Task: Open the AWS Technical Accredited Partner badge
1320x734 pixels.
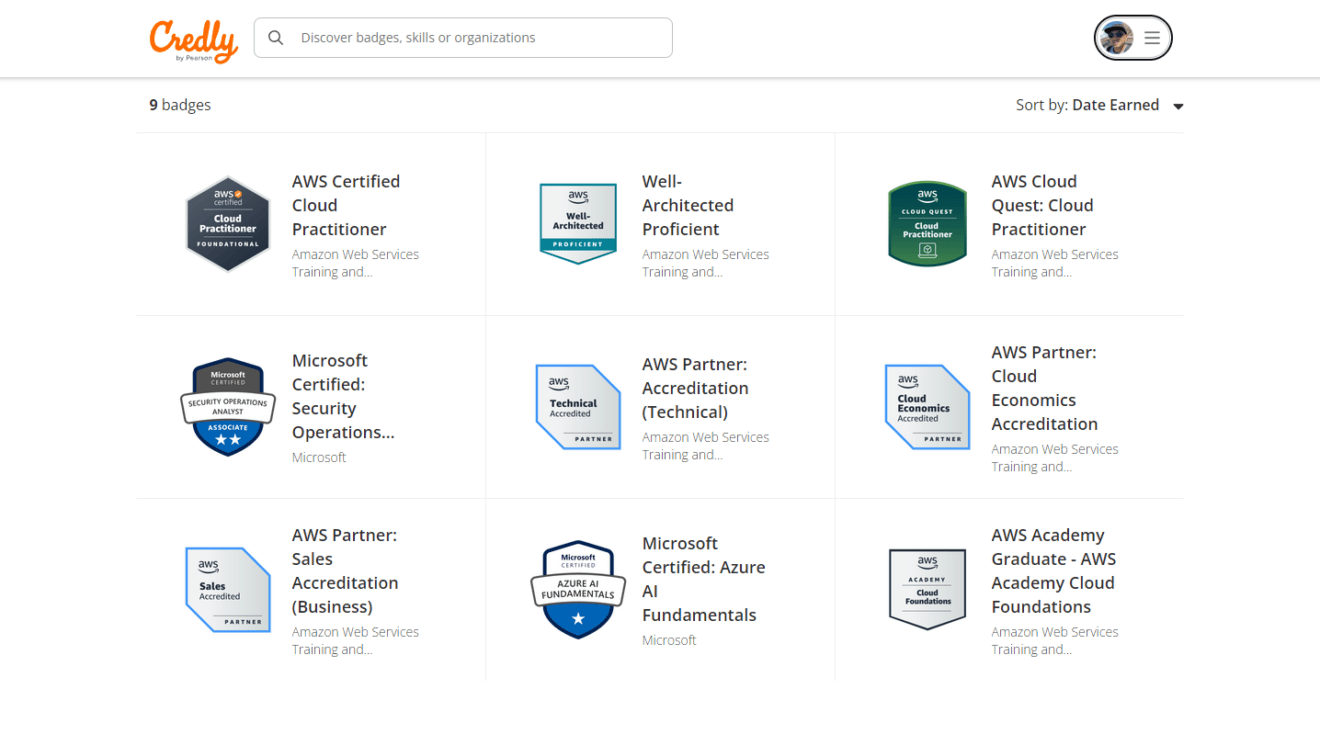Action: (x=577, y=406)
